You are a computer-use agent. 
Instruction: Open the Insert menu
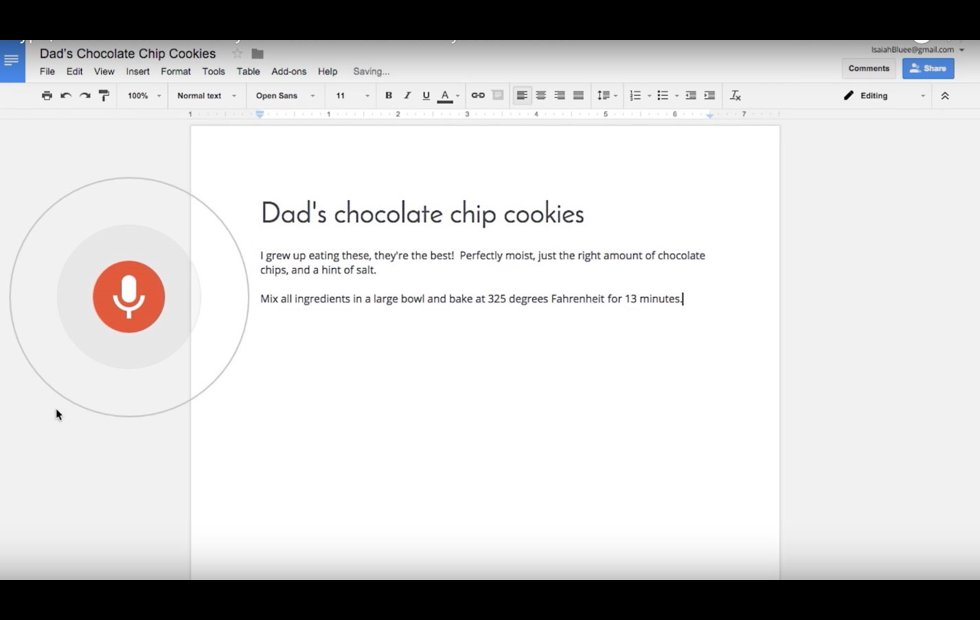tap(138, 72)
